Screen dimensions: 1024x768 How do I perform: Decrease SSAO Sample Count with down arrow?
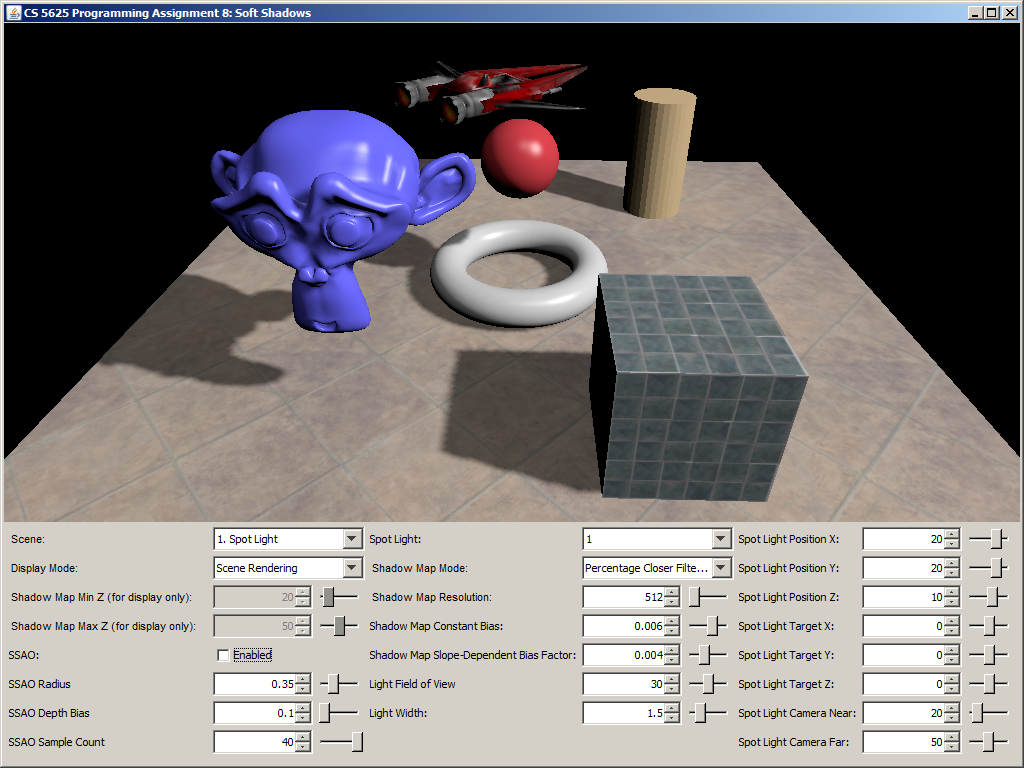click(x=303, y=747)
